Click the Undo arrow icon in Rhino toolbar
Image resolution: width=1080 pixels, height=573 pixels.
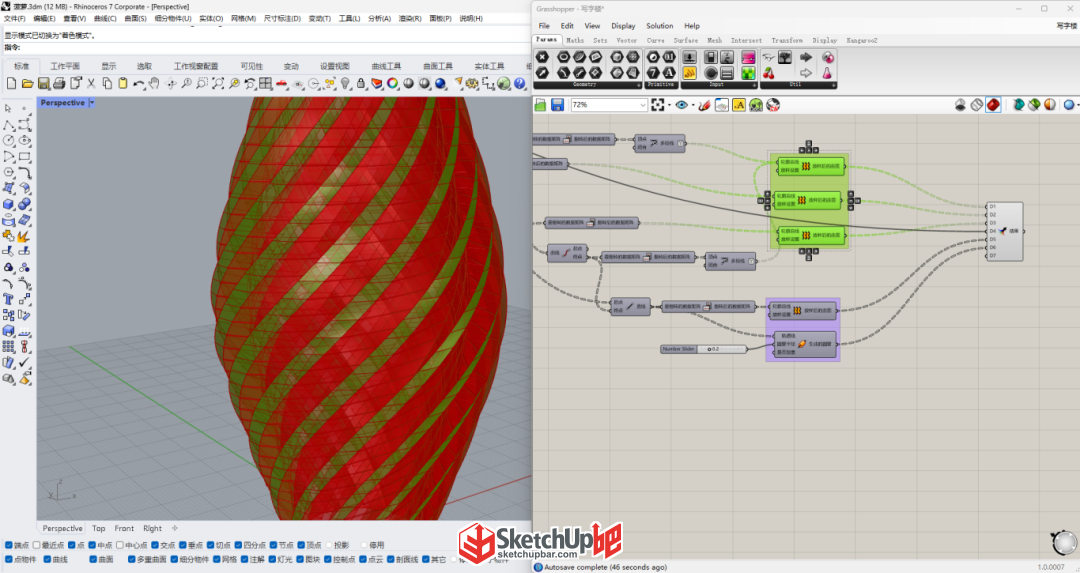click(x=138, y=83)
